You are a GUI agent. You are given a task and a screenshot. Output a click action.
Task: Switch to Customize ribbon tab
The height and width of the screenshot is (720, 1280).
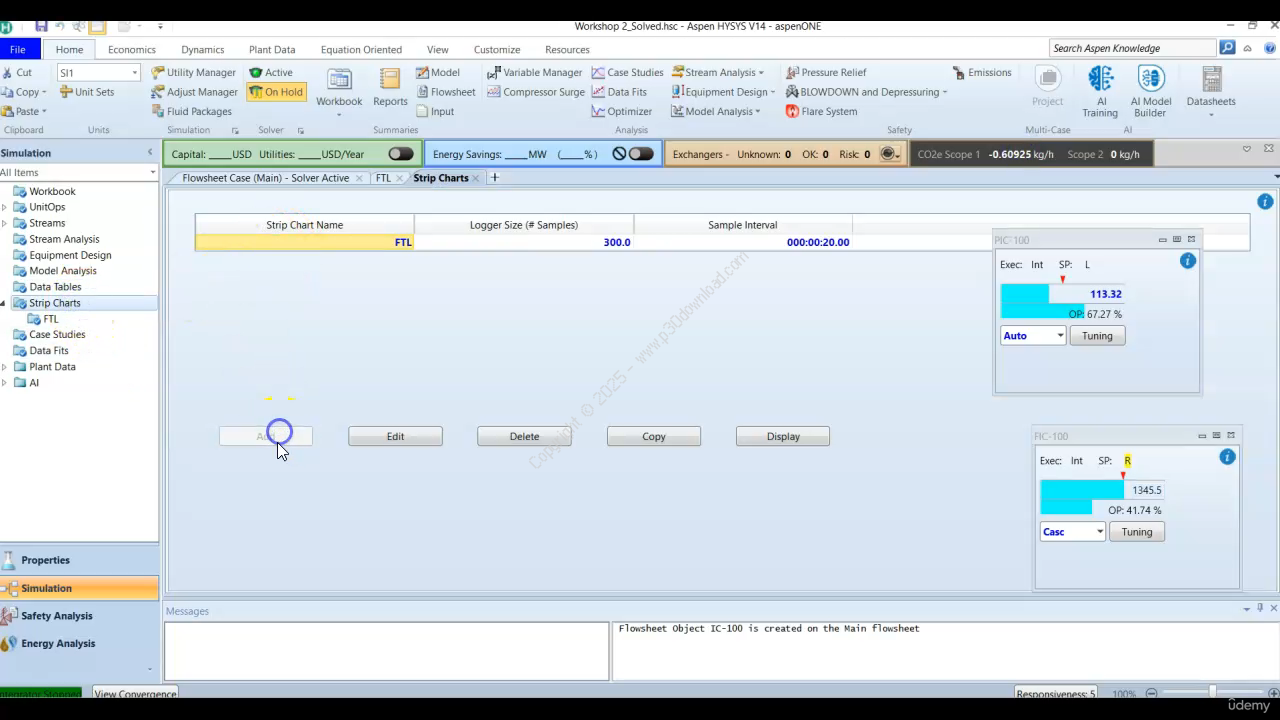[x=497, y=49]
